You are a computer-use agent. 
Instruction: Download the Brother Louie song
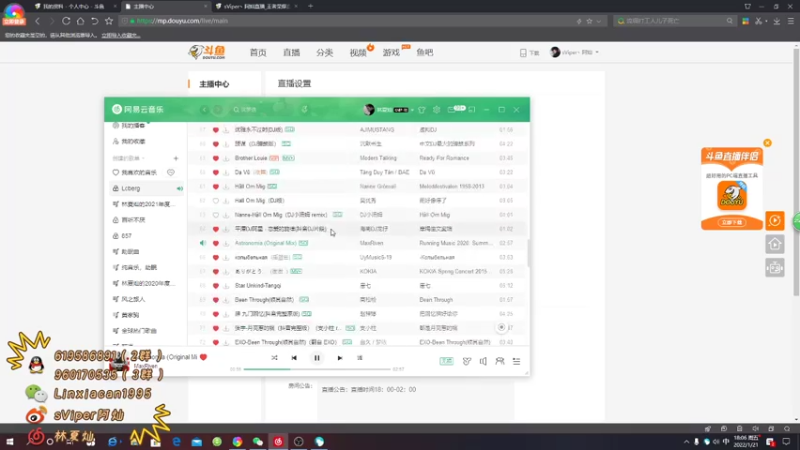pyautogui.click(x=226, y=158)
